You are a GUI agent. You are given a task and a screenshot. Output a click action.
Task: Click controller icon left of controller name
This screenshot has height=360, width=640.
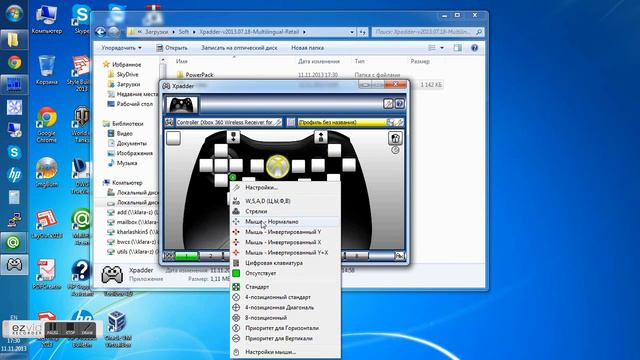[169, 122]
